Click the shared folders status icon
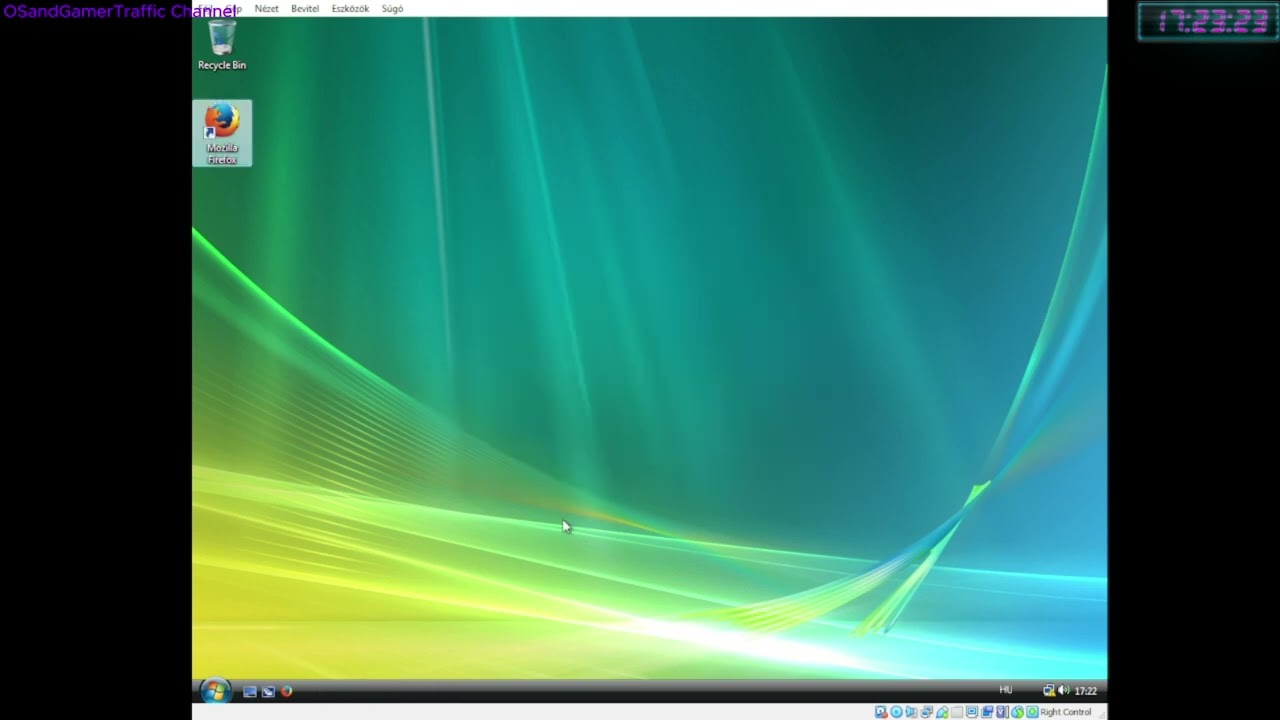1280x720 pixels. (957, 712)
